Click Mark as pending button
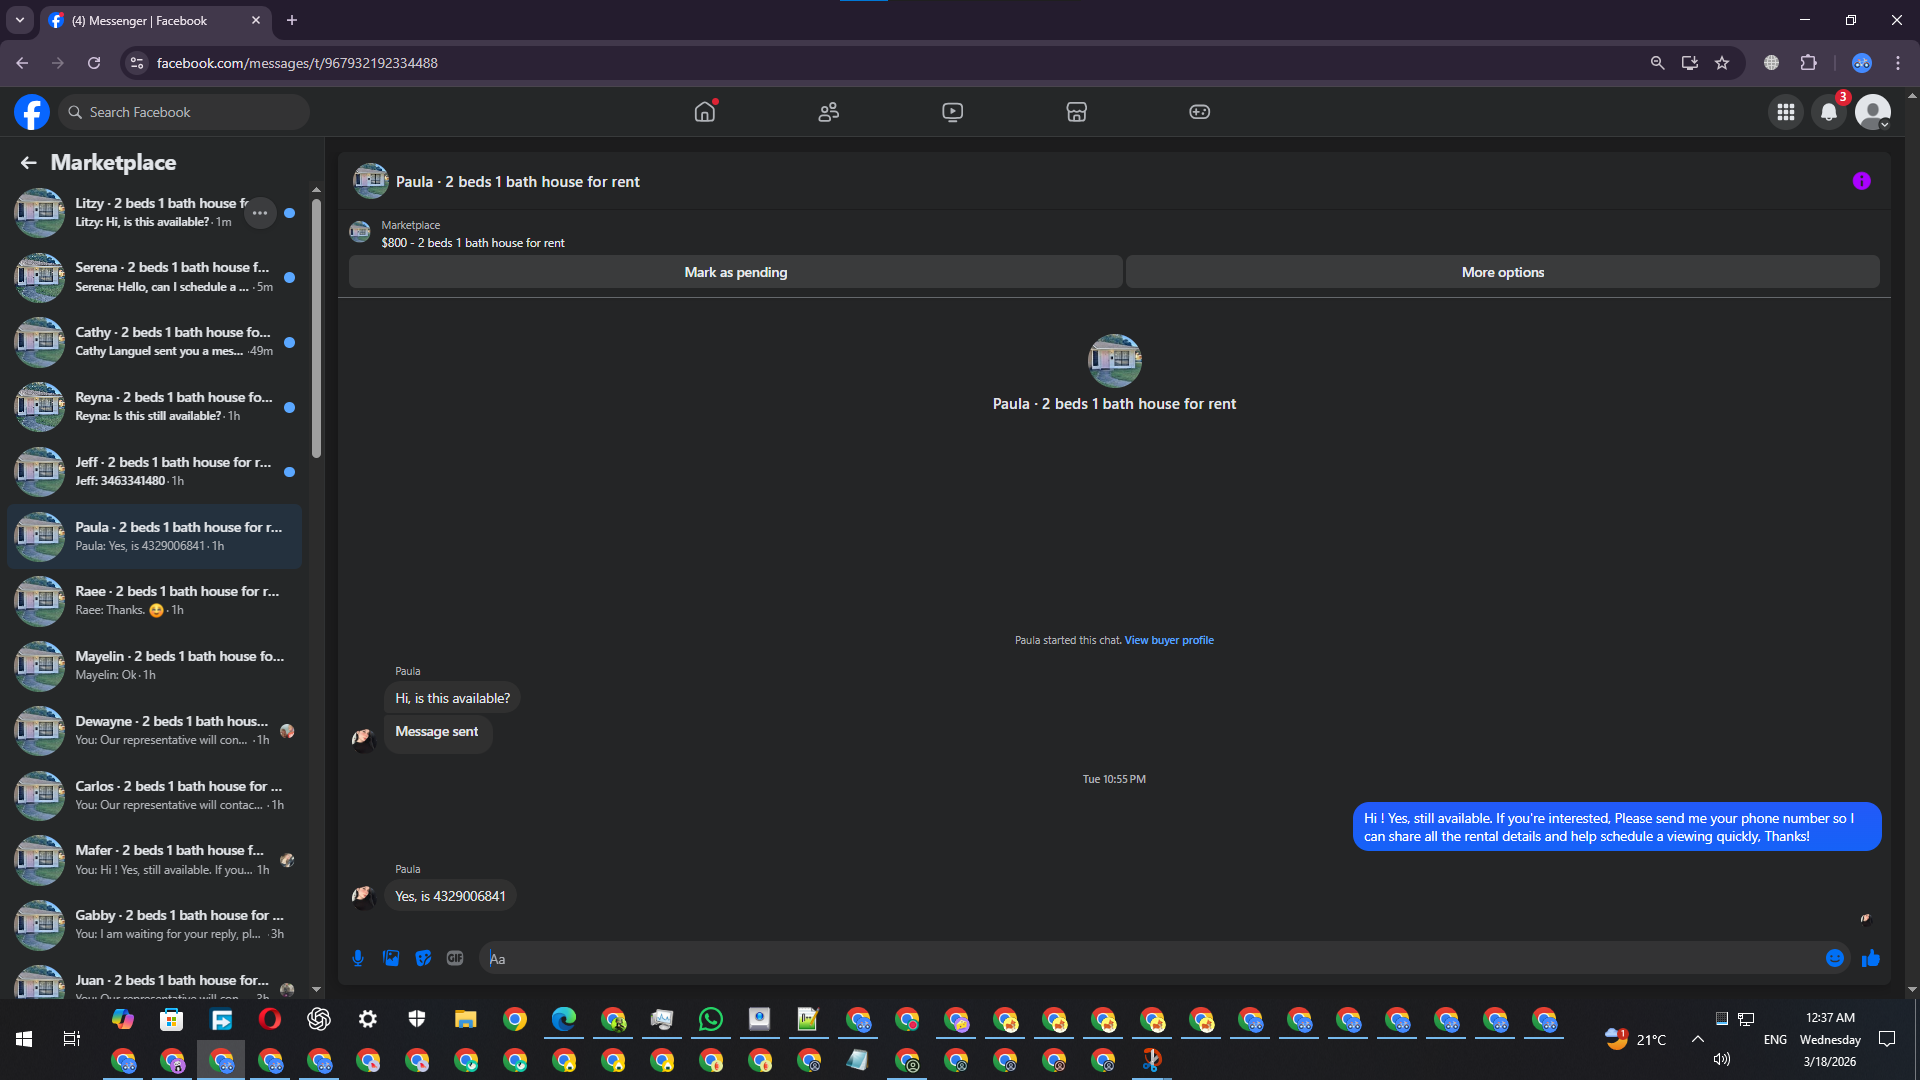 point(736,272)
